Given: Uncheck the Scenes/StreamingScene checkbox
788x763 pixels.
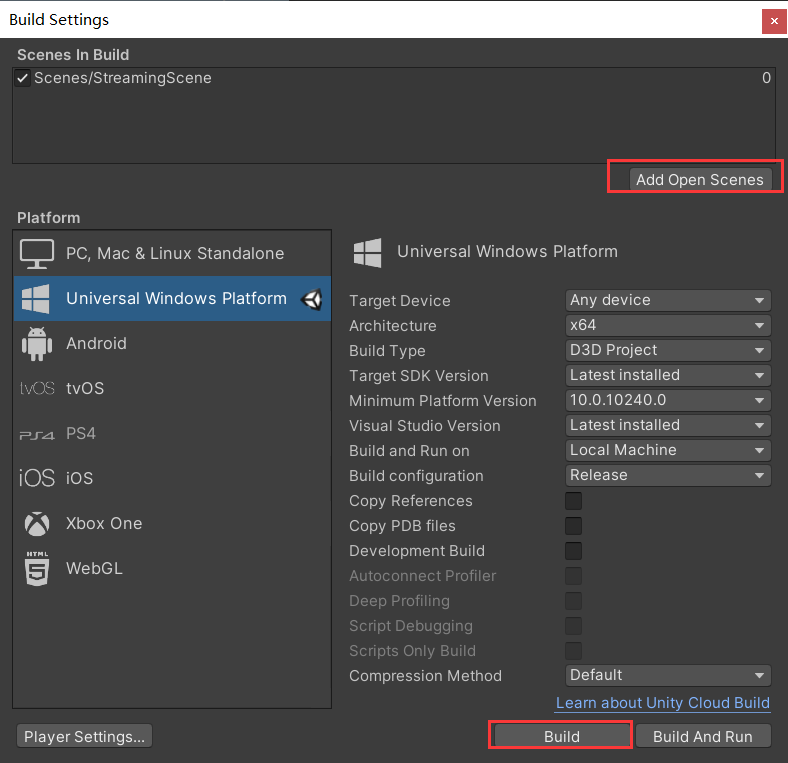Looking at the screenshot, I should pyautogui.click(x=23, y=78).
